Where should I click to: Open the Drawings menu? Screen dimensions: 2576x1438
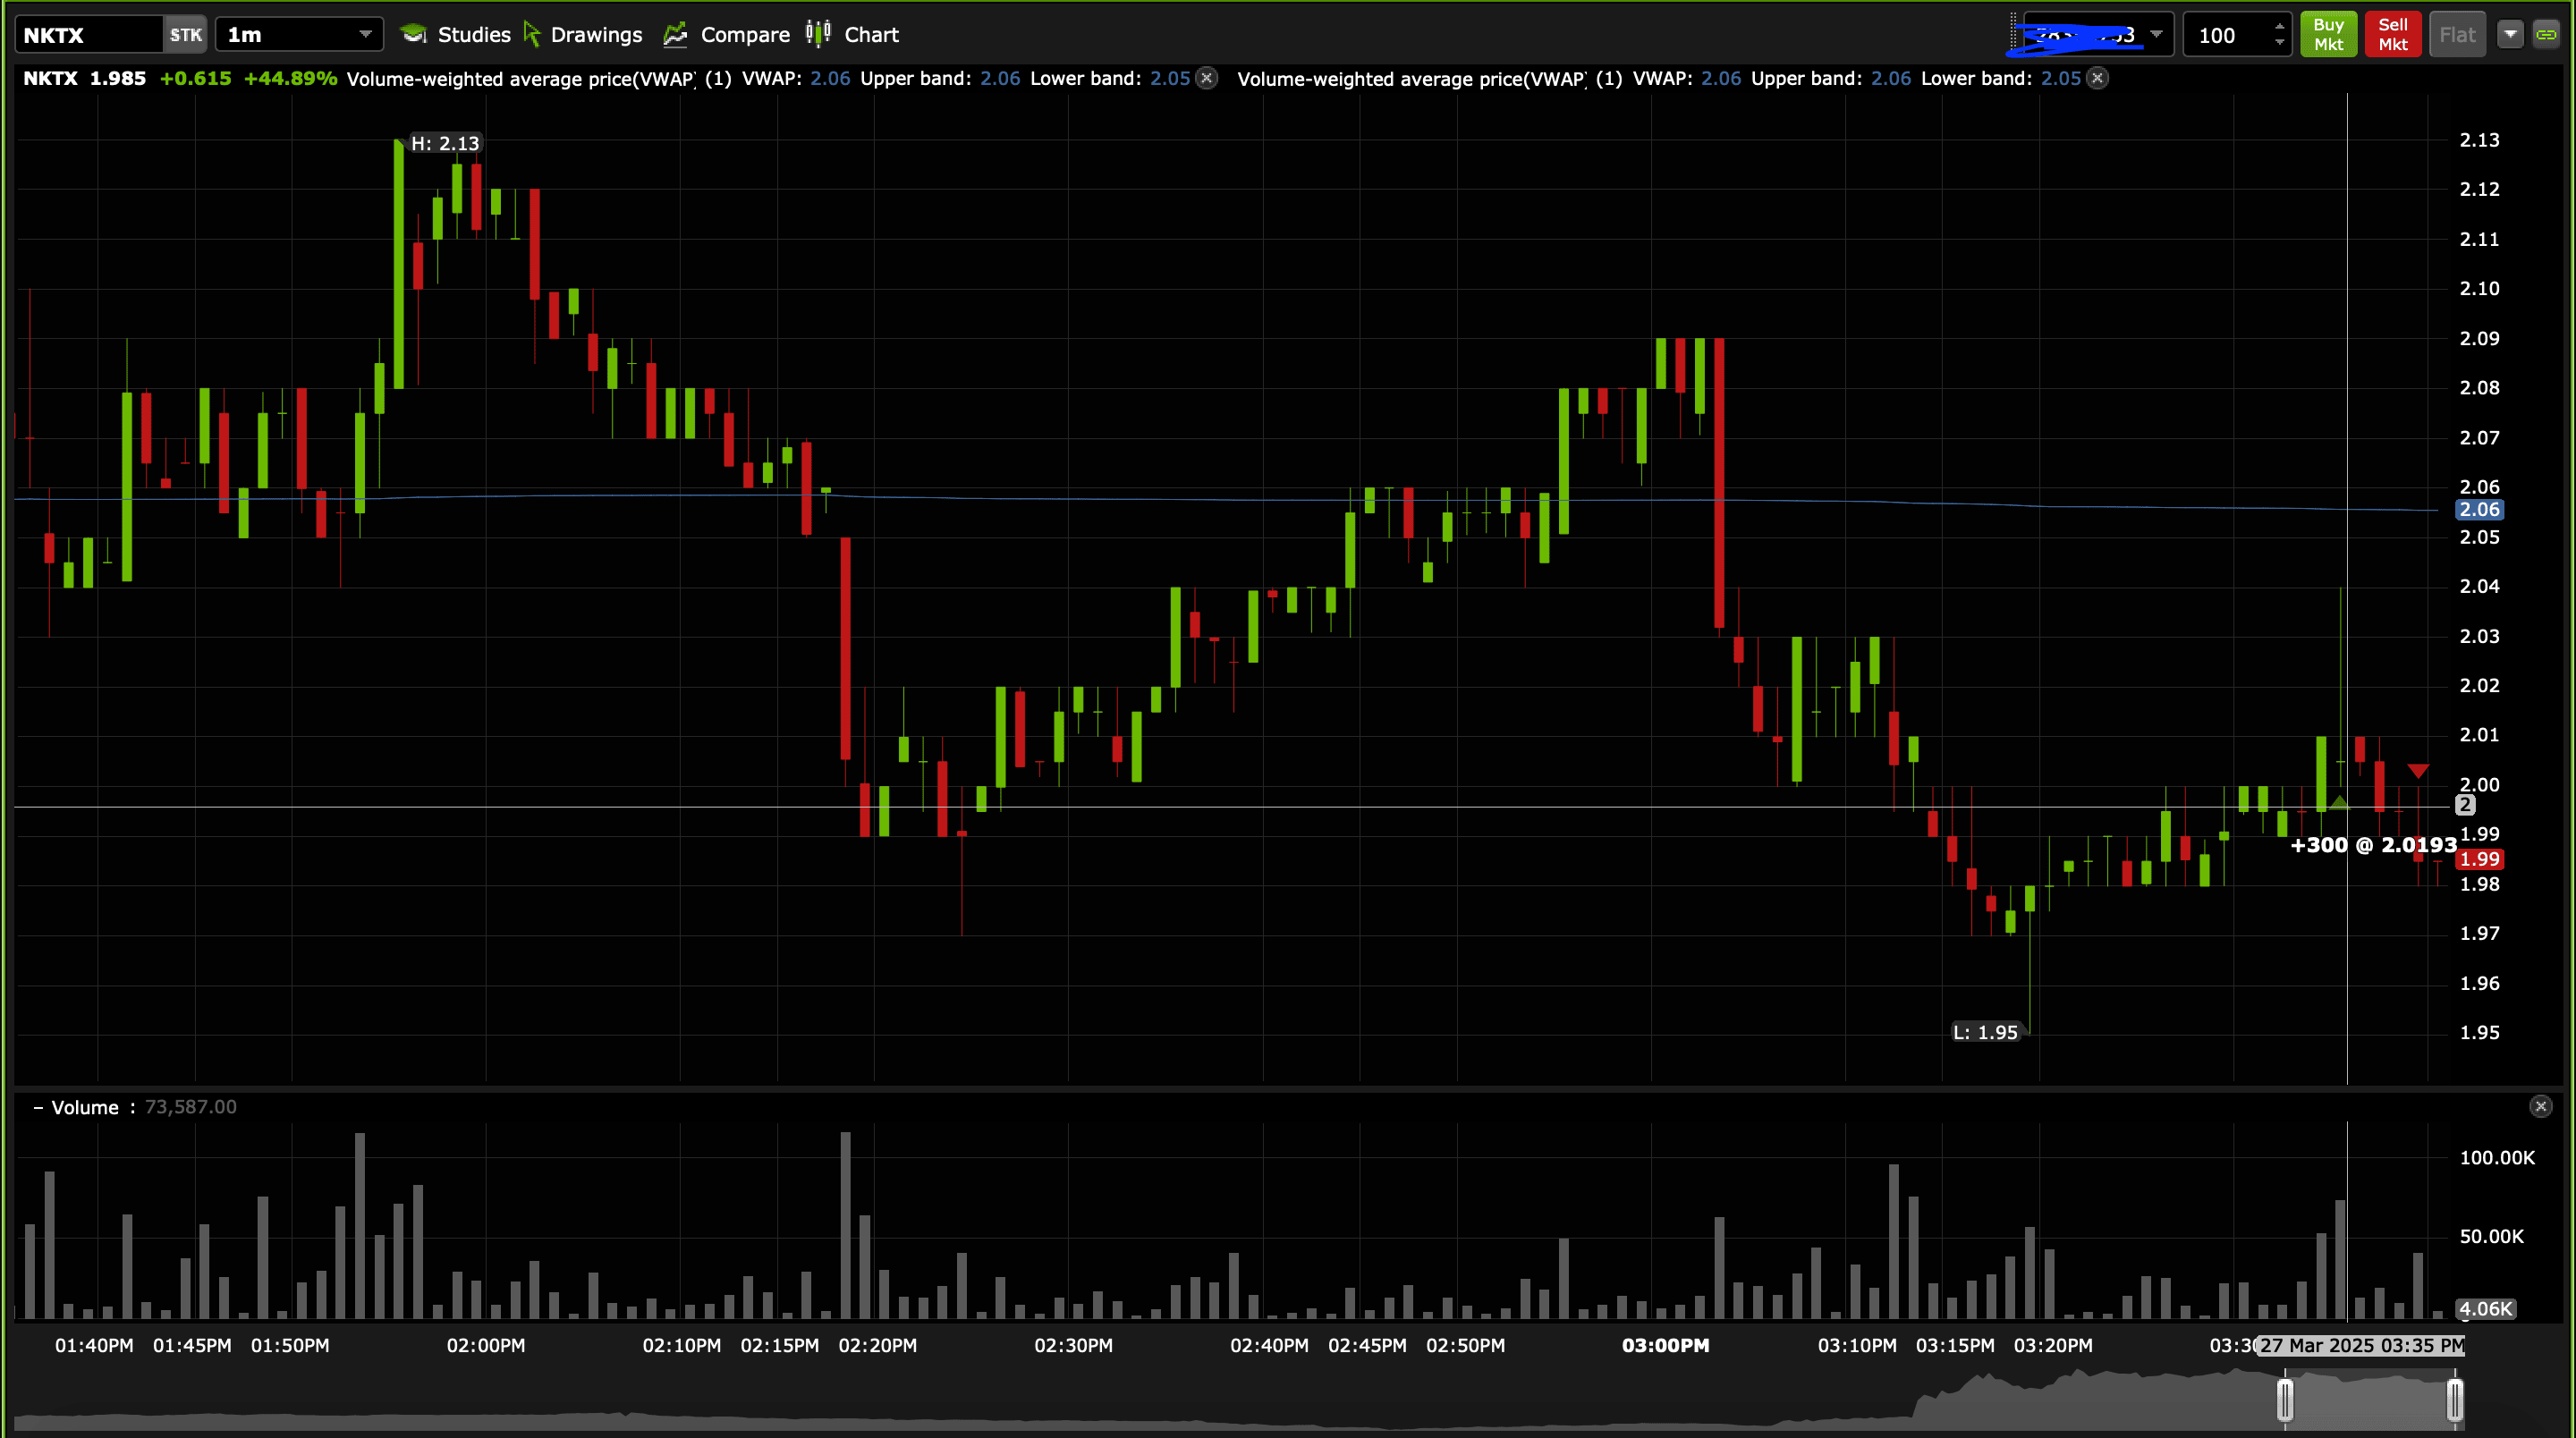(596, 35)
